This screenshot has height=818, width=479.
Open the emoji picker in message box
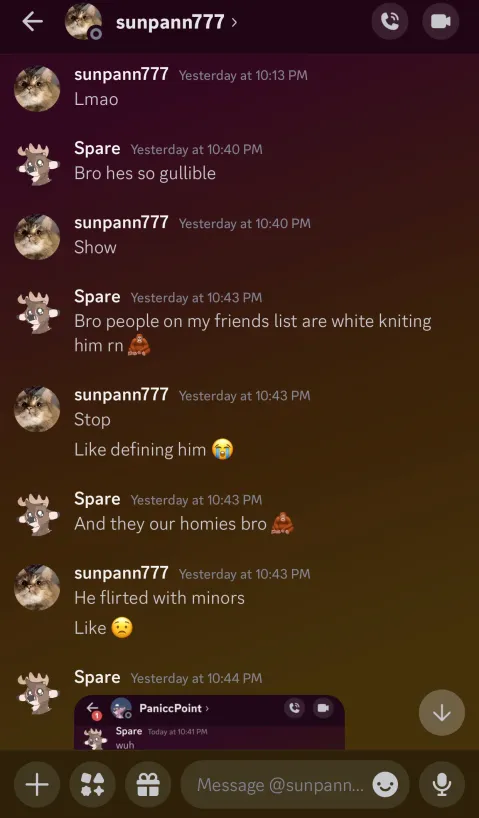[x=386, y=785]
